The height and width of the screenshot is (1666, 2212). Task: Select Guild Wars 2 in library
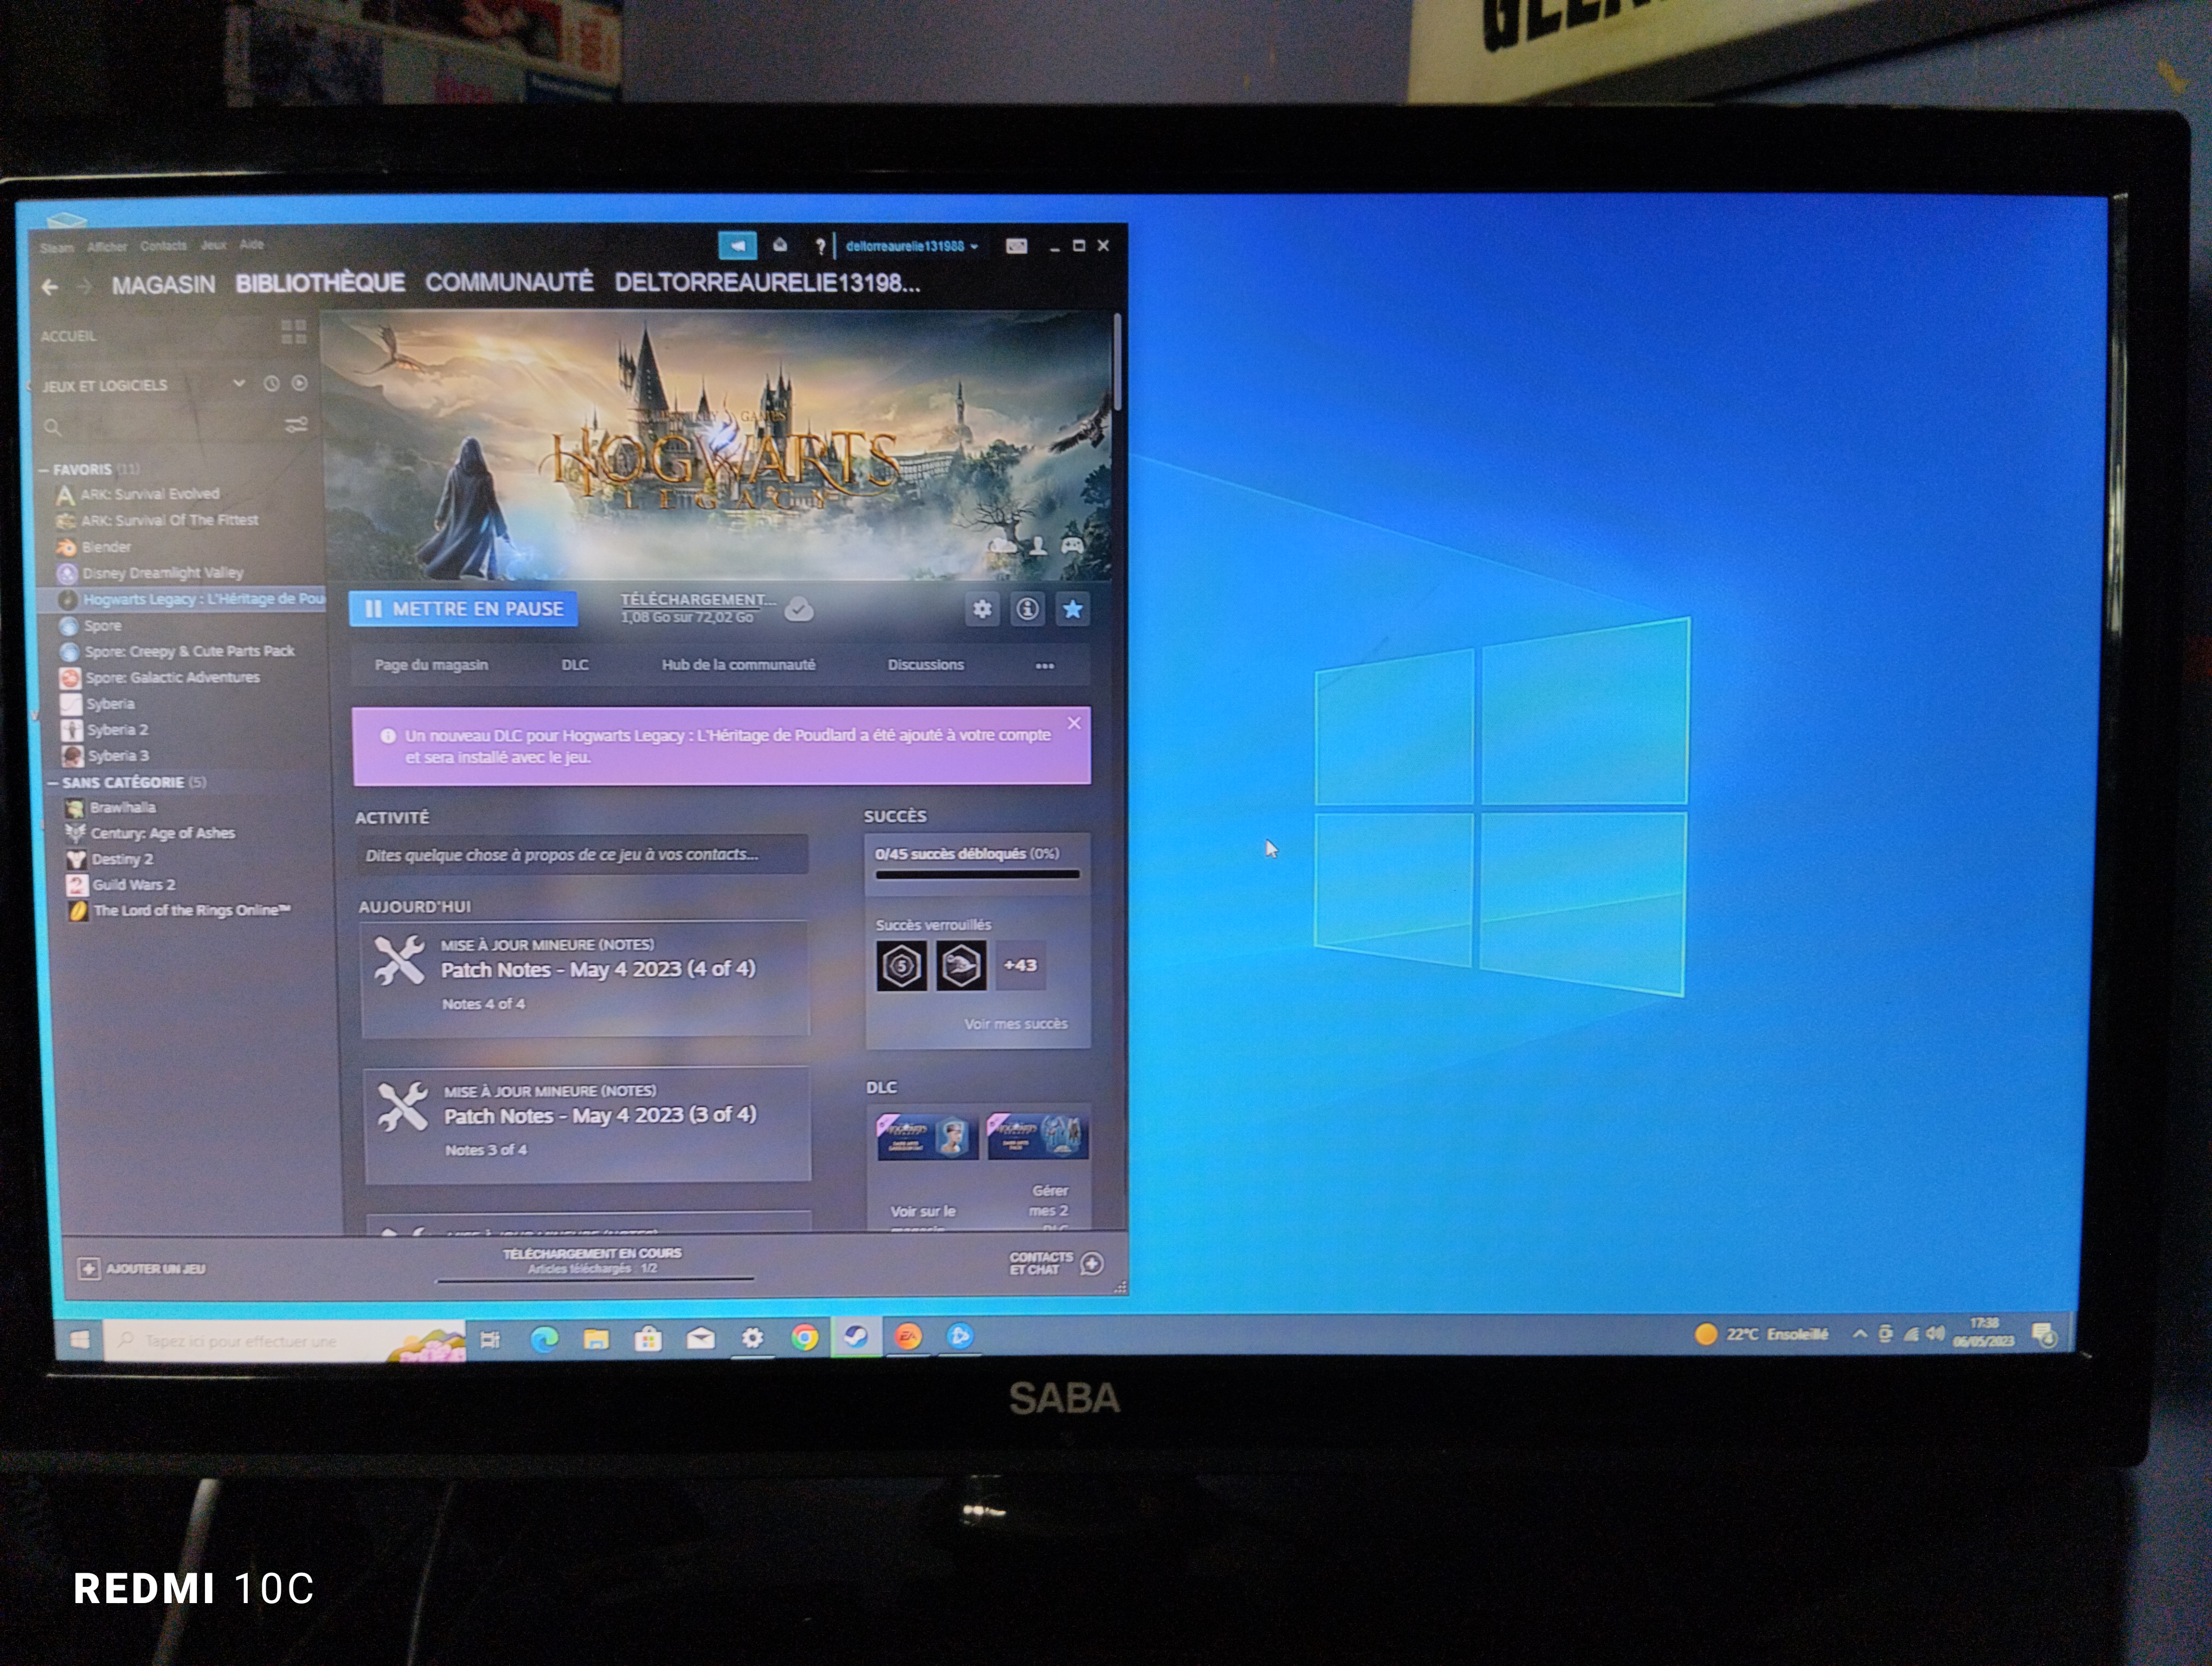[133, 885]
